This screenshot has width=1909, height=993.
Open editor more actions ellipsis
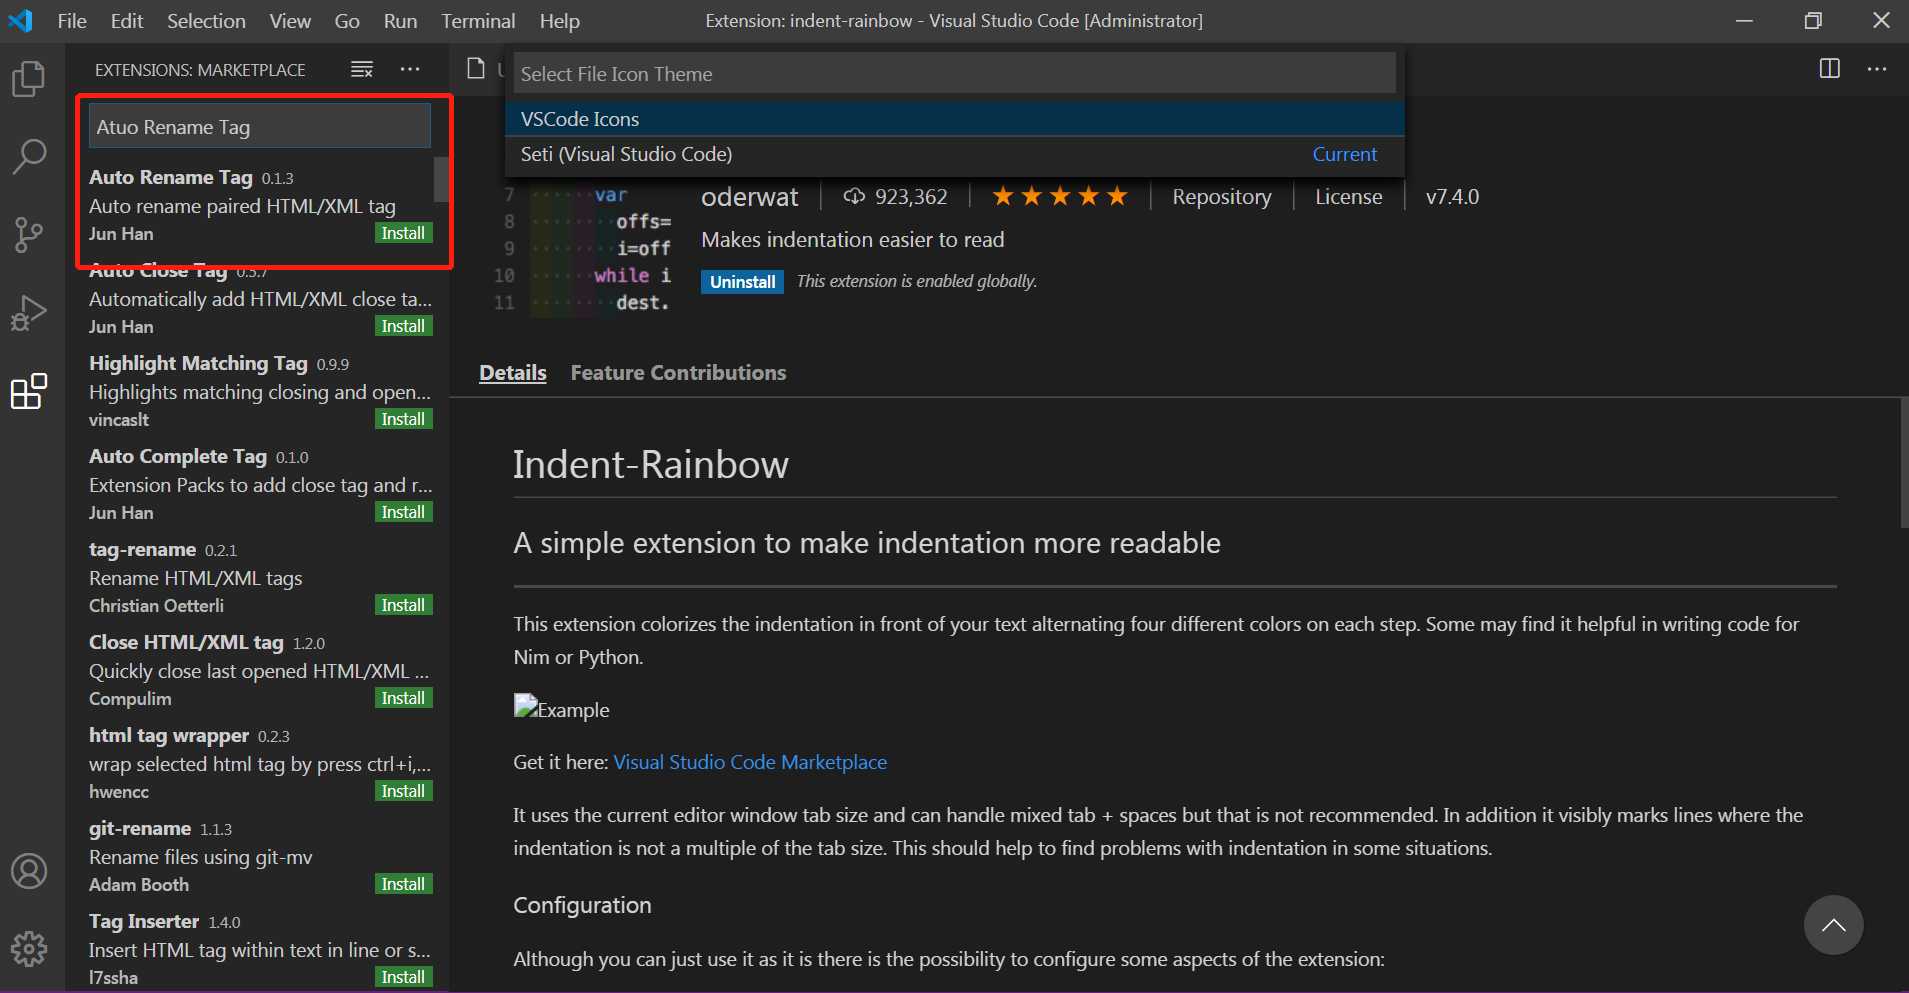point(1877,69)
